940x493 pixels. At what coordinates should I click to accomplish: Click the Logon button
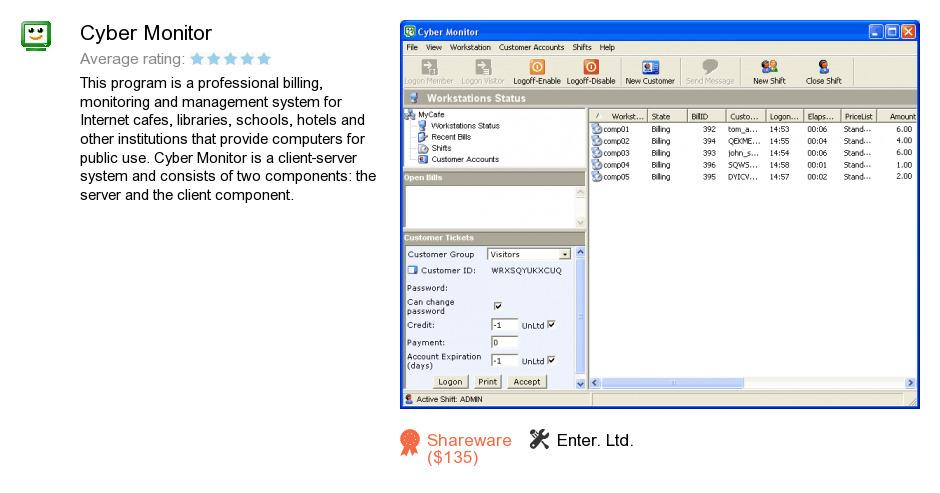(x=450, y=381)
